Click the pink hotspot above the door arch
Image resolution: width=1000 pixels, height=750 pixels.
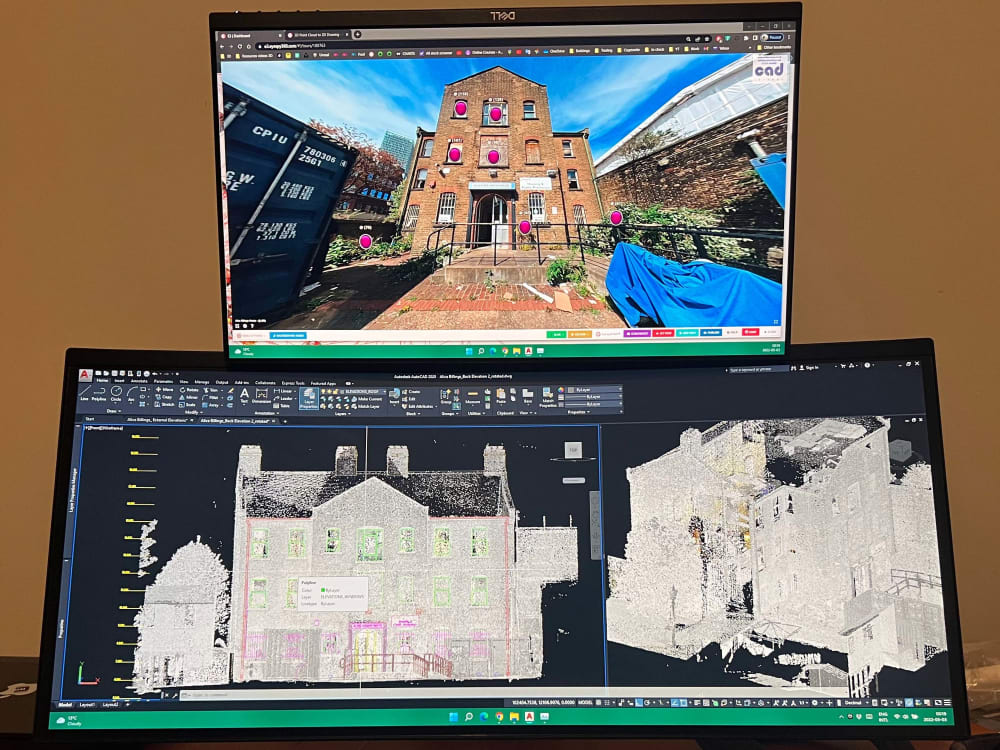493,156
